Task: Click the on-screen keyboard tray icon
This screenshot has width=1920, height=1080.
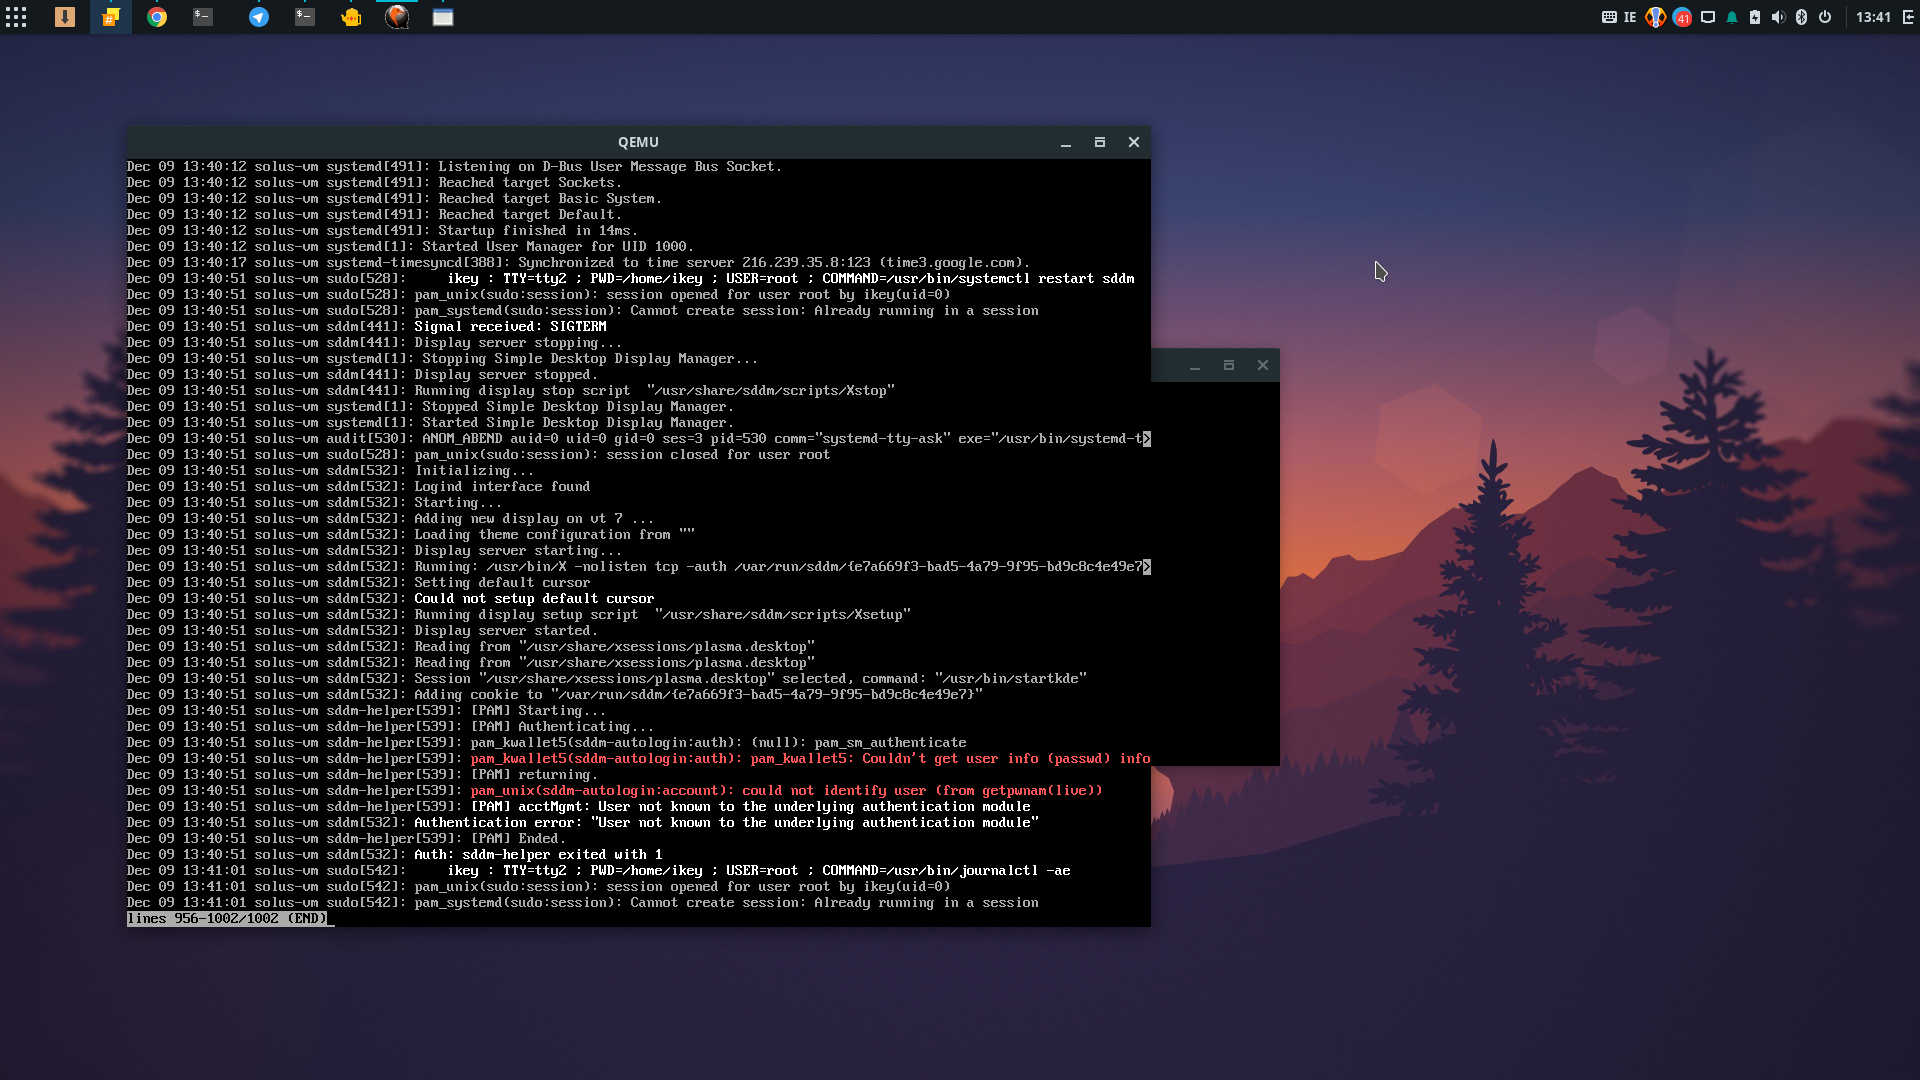Action: tap(1609, 17)
